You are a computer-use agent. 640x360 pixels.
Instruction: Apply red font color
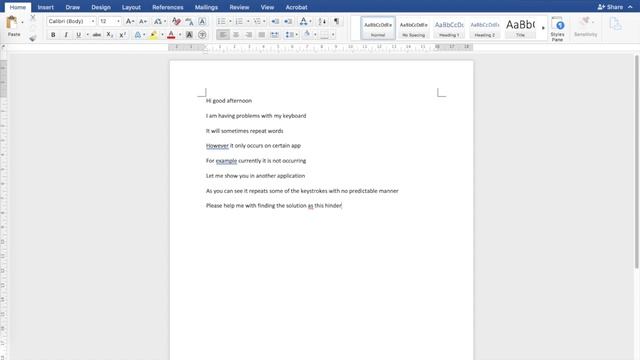pos(171,35)
